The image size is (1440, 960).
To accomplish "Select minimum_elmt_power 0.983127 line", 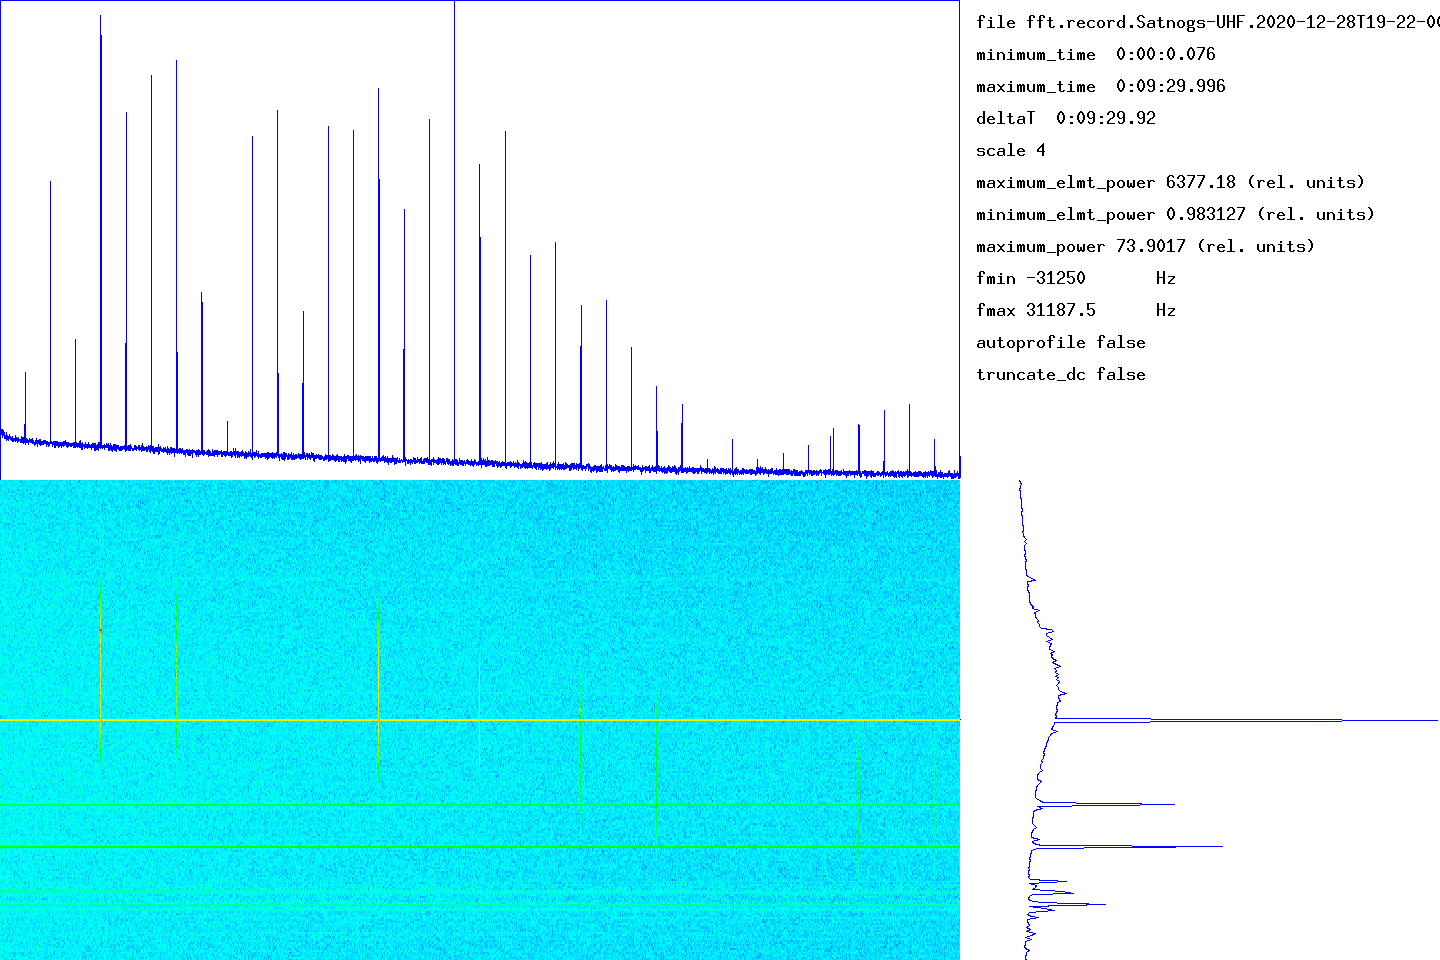I will tap(1176, 214).
